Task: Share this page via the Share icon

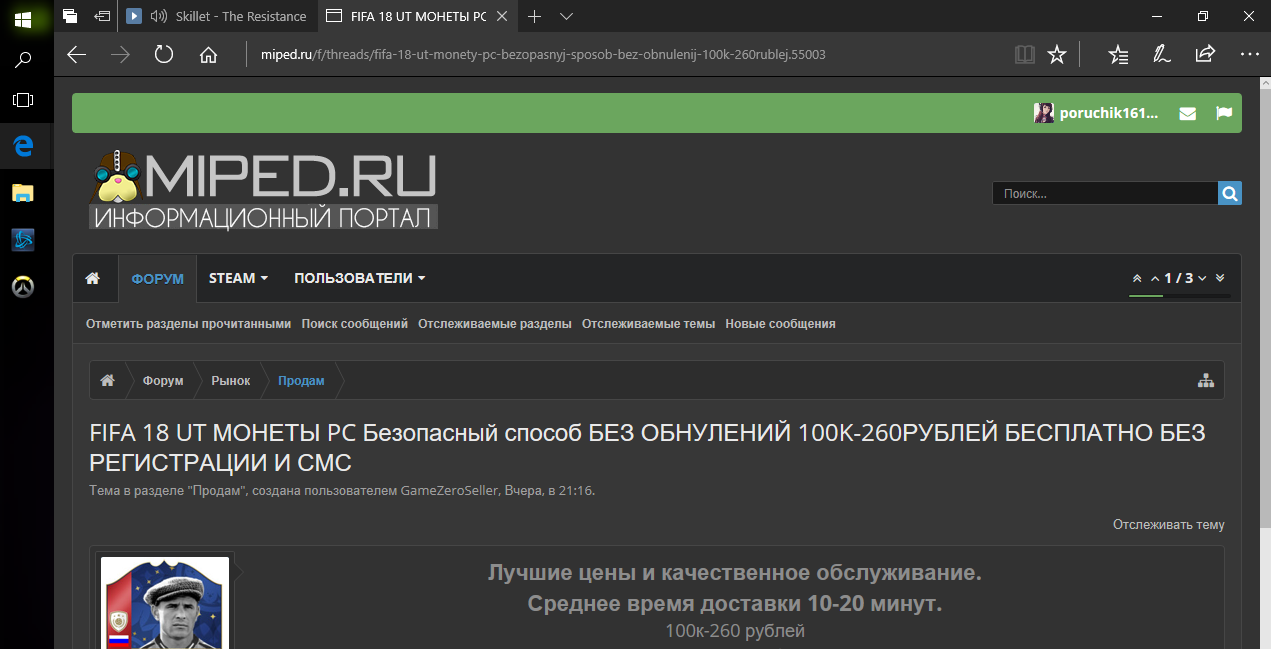Action: [1205, 55]
